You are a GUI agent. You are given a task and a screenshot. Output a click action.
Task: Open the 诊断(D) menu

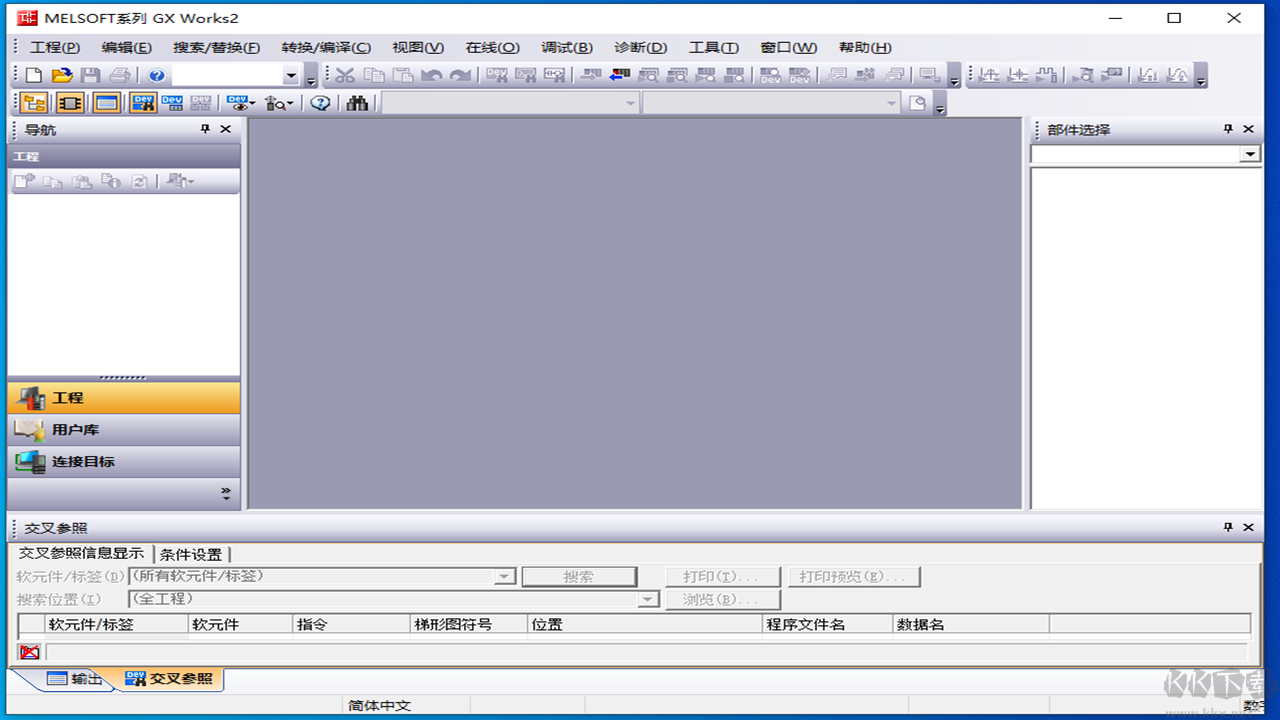click(x=641, y=47)
